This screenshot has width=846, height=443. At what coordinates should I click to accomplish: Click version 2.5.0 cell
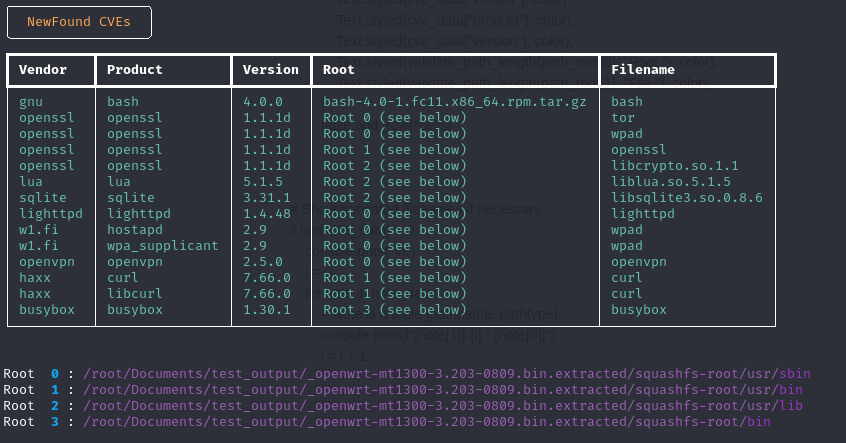pyautogui.click(x=263, y=262)
